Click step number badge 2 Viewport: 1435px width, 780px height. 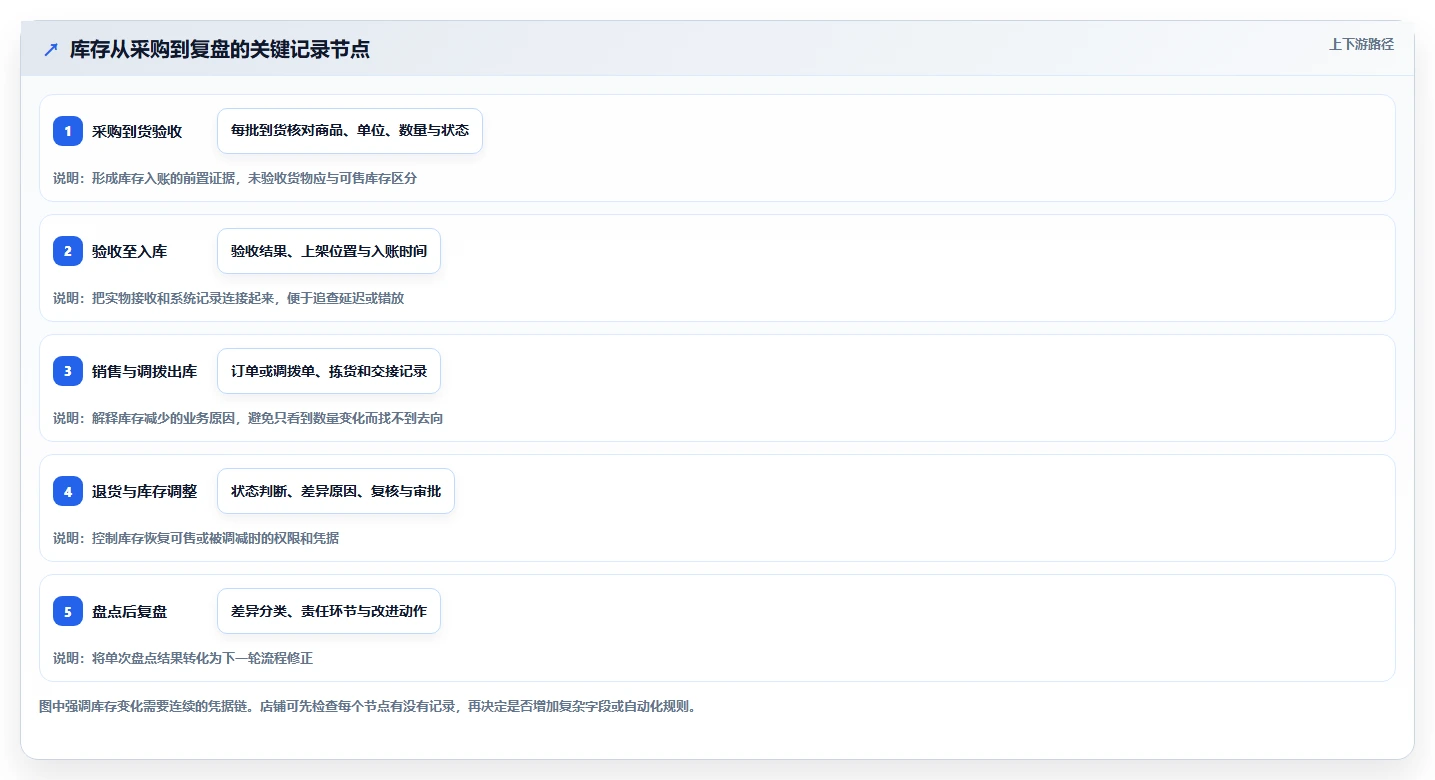pos(68,251)
